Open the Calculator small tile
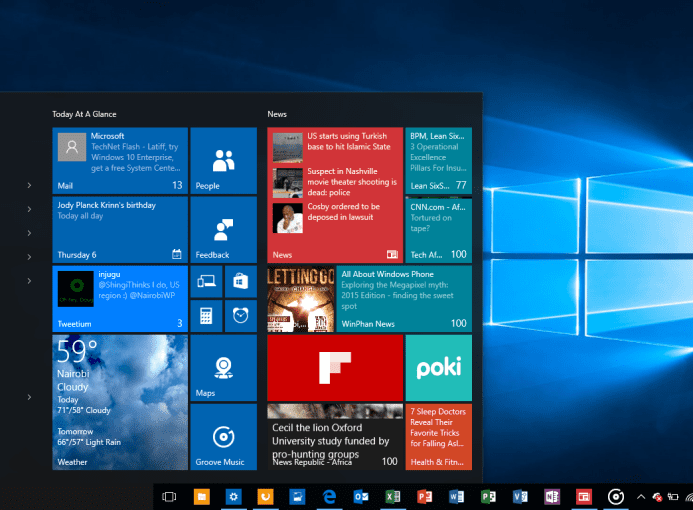 coord(206,316)
